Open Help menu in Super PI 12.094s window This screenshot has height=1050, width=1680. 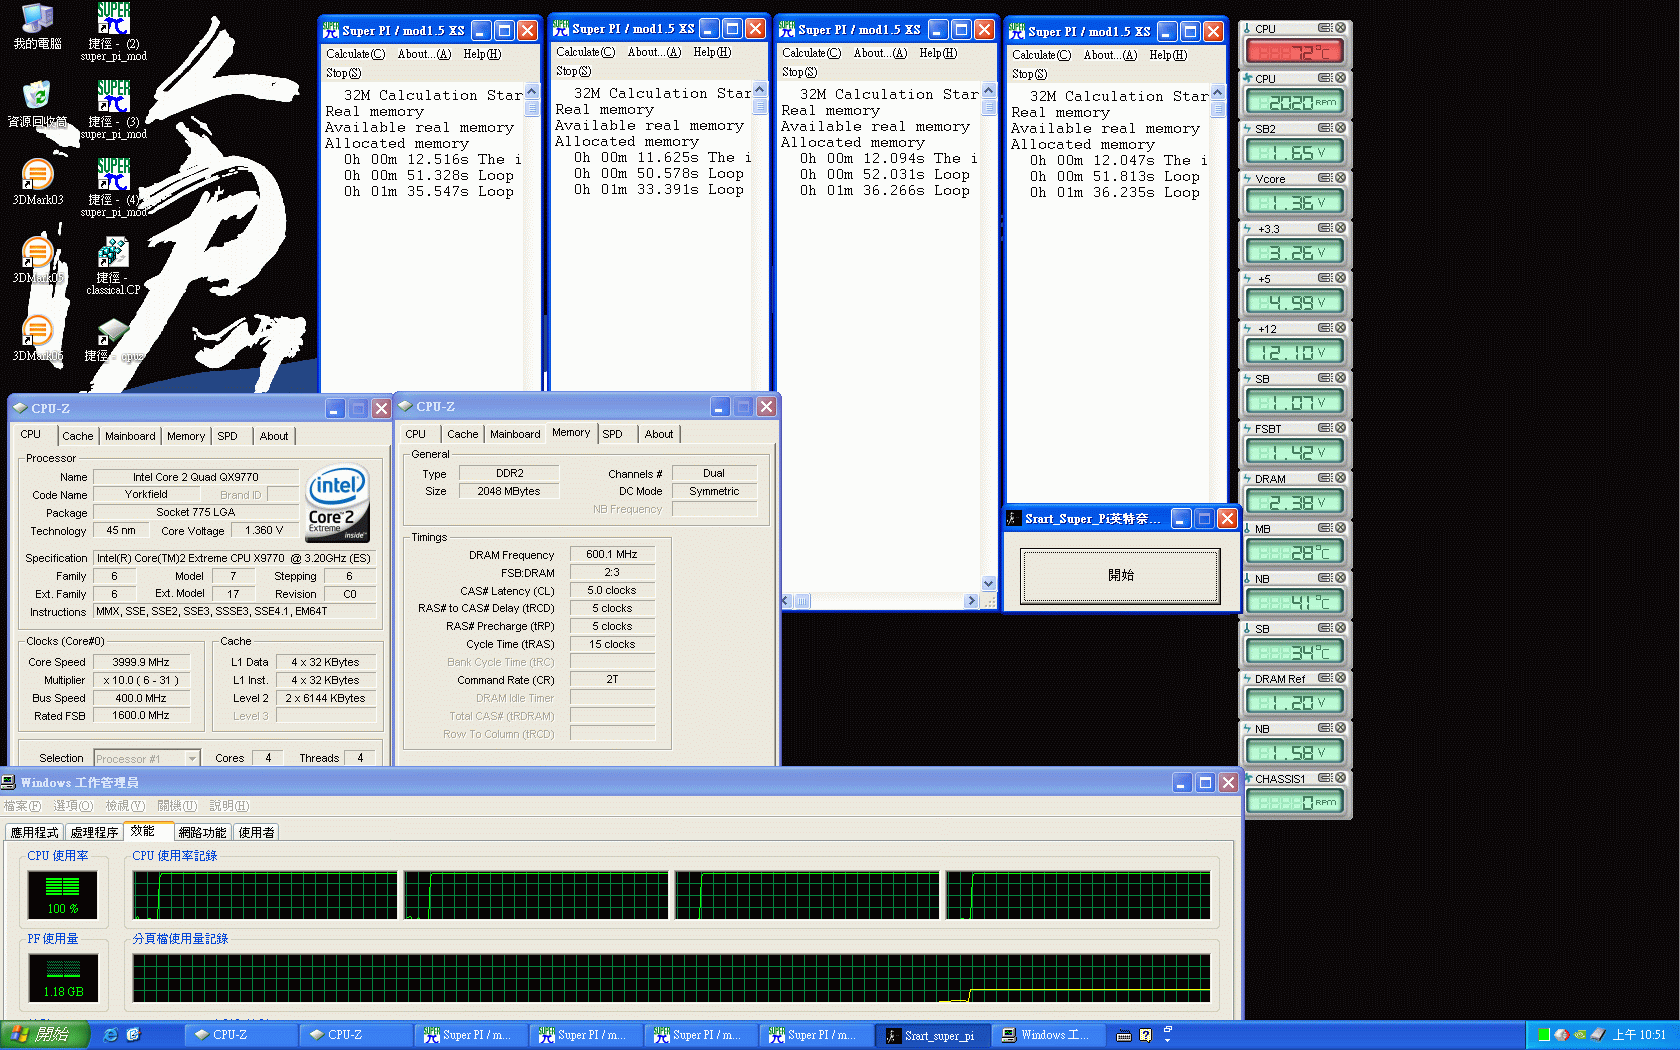coord(938,53)
